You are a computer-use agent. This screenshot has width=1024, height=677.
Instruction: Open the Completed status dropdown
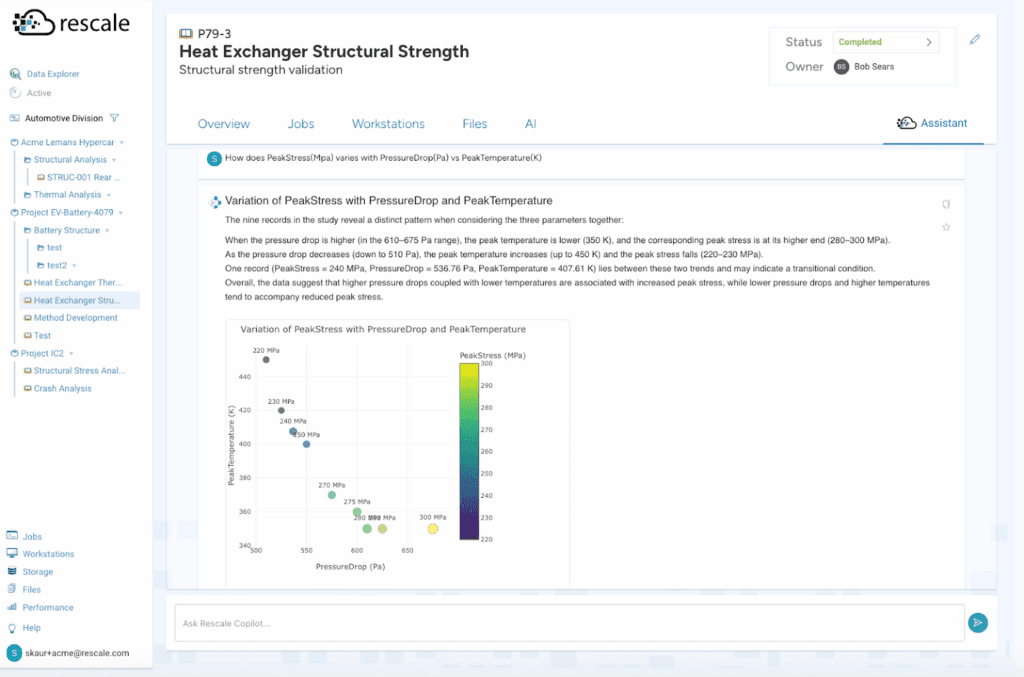pos(885,42)
